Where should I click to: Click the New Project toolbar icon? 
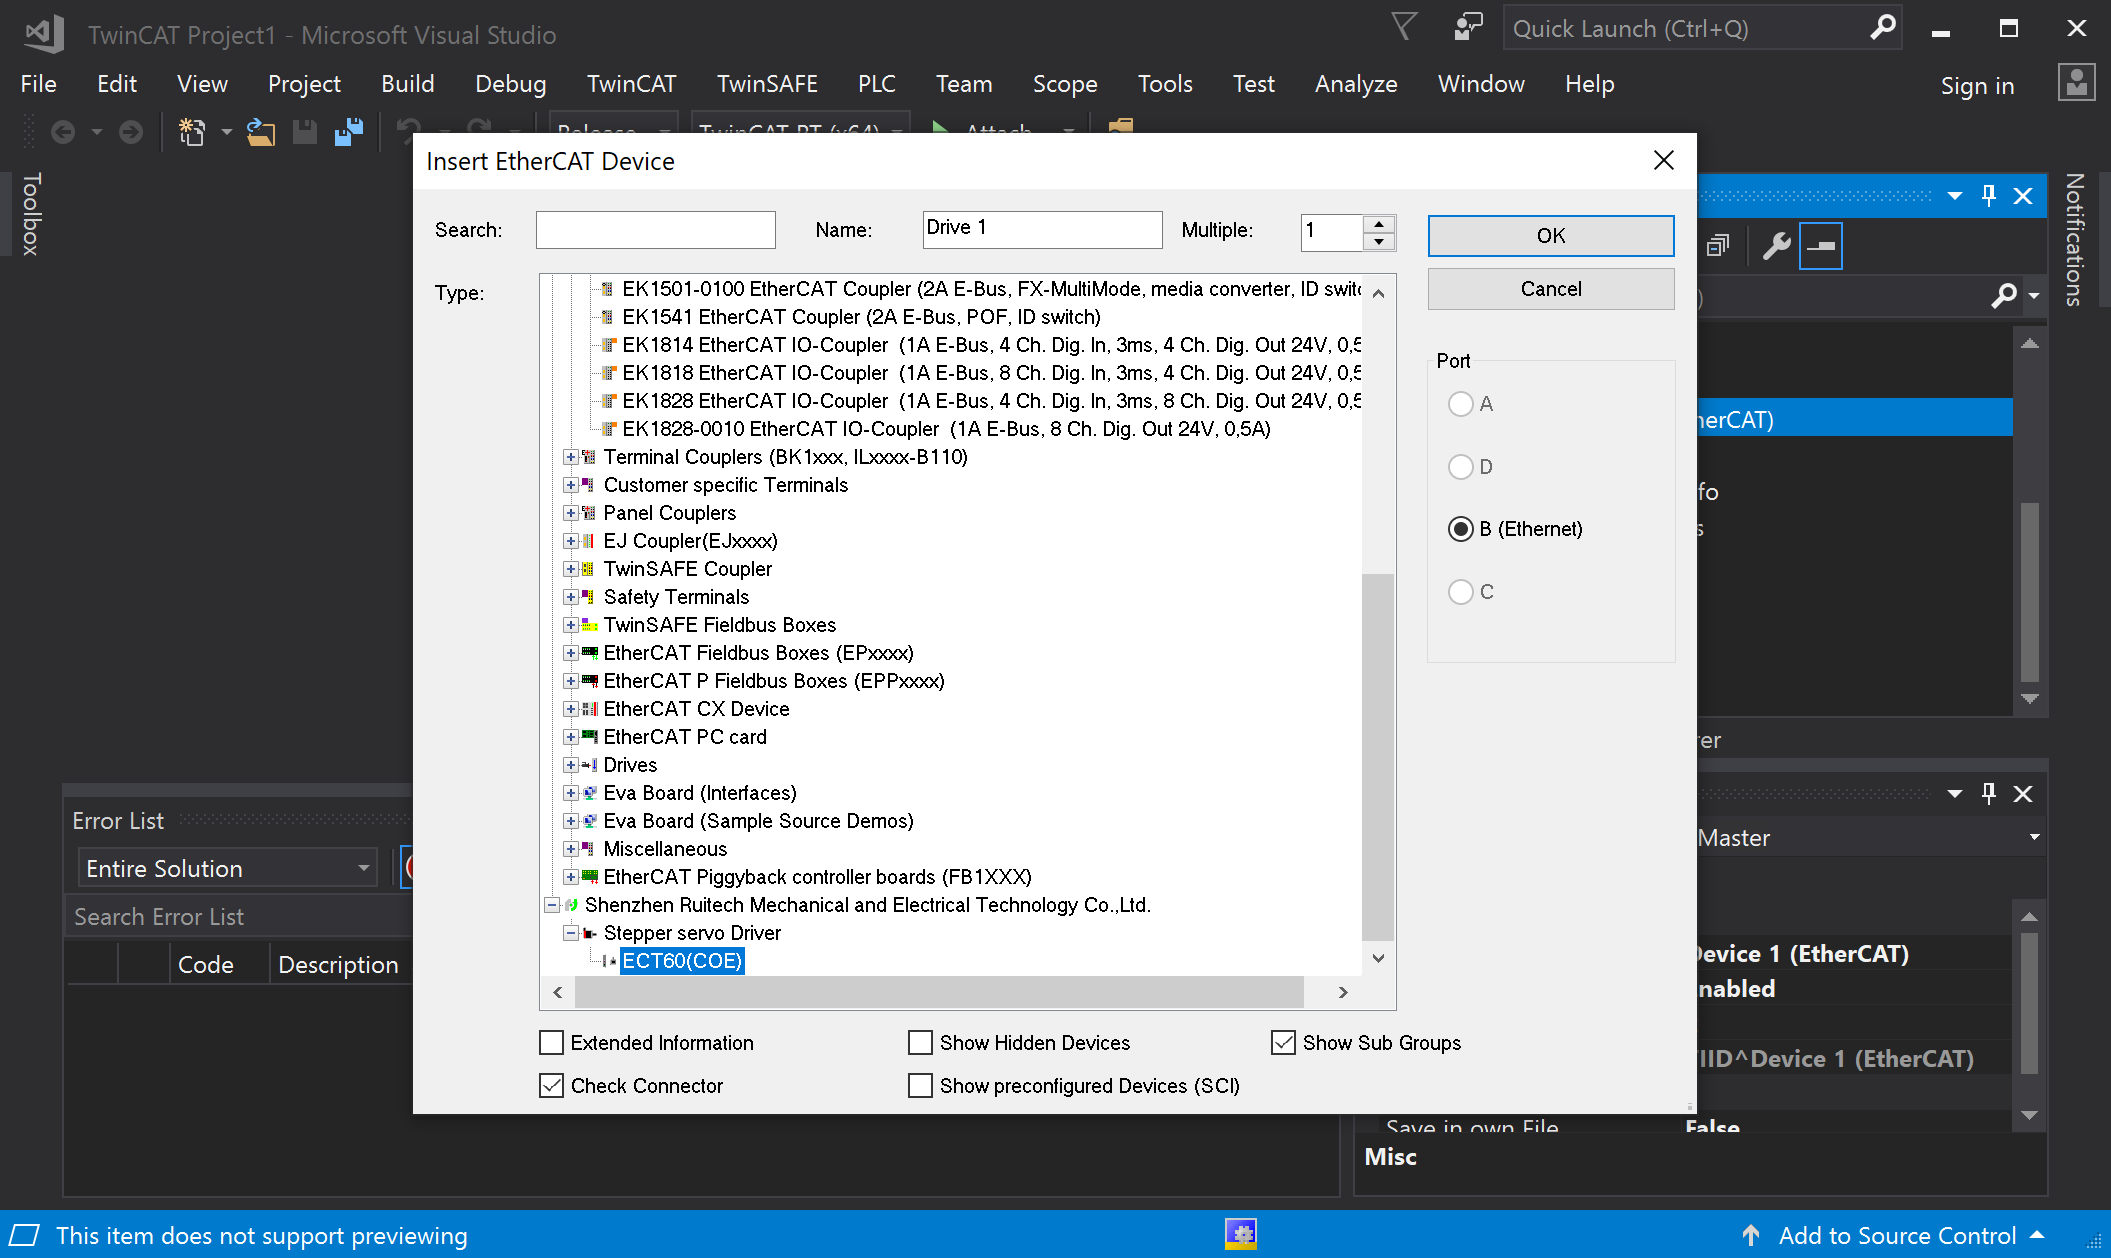pos(191,131)
